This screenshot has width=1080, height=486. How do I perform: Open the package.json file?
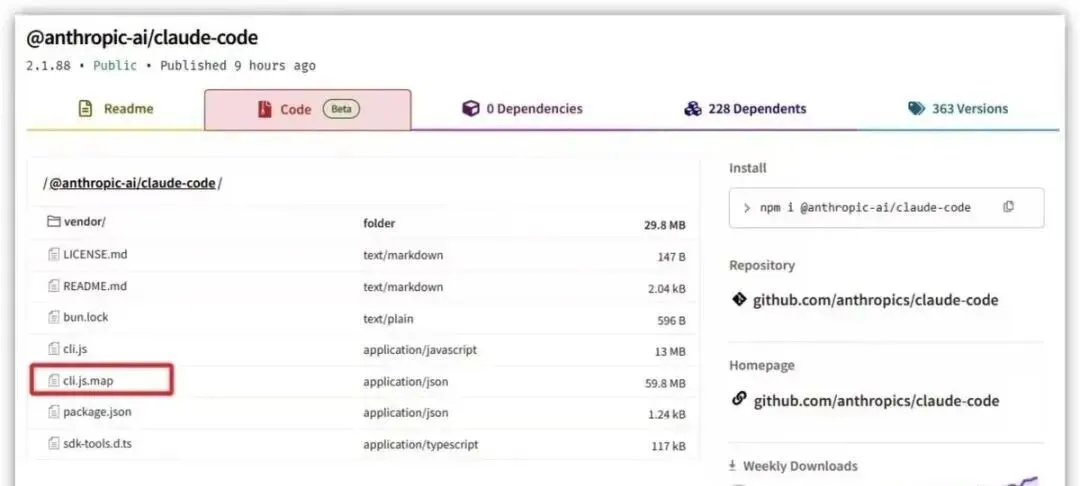97,412
